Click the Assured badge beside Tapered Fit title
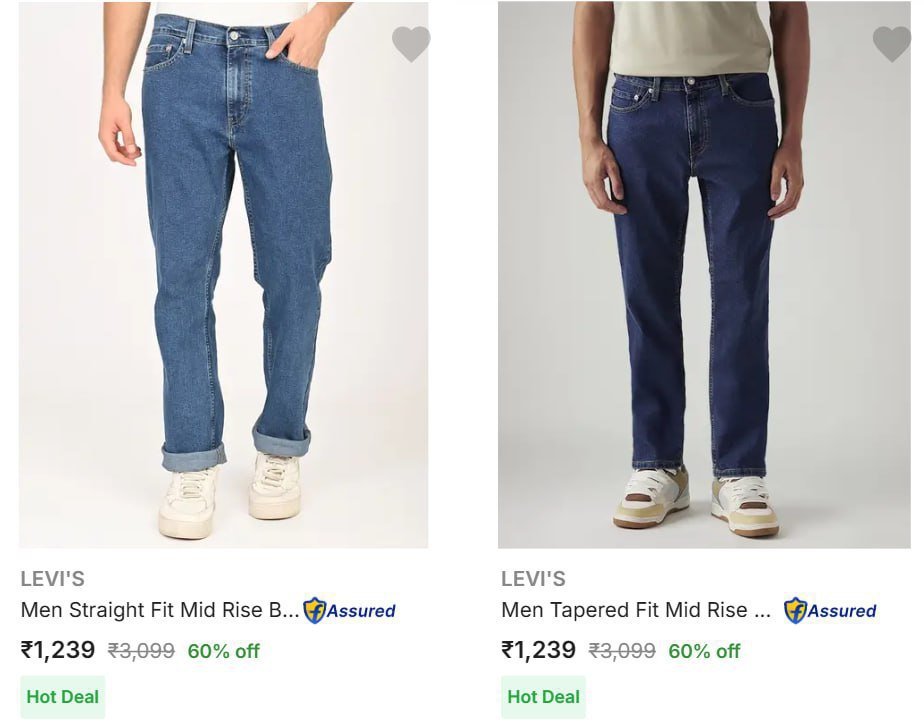The image size is (924, 728). (830, 610)
